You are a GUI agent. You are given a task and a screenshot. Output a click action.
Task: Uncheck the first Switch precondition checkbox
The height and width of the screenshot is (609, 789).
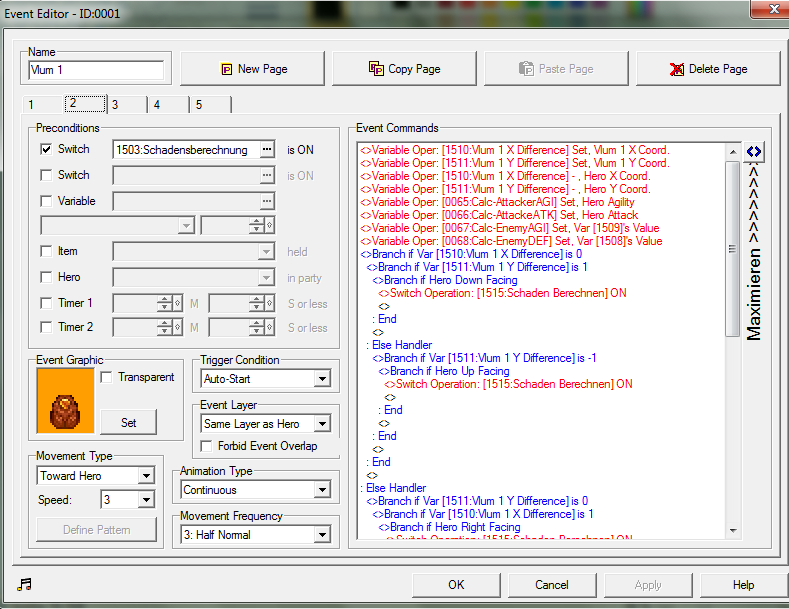tap(46, 150)
